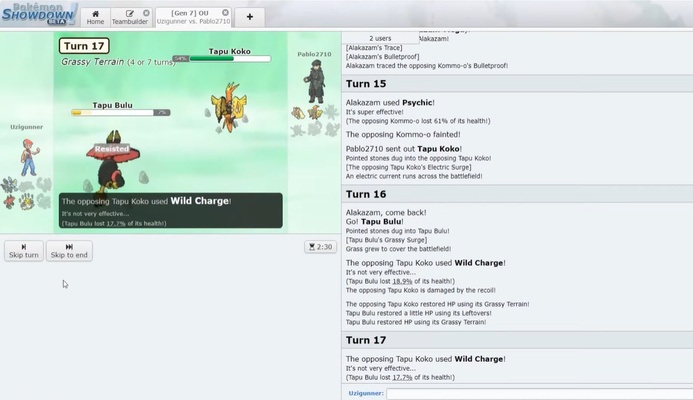This screenshot has height=400, width=693.
Task: Click the Resisted battle popup label
Action: [112, 149]
